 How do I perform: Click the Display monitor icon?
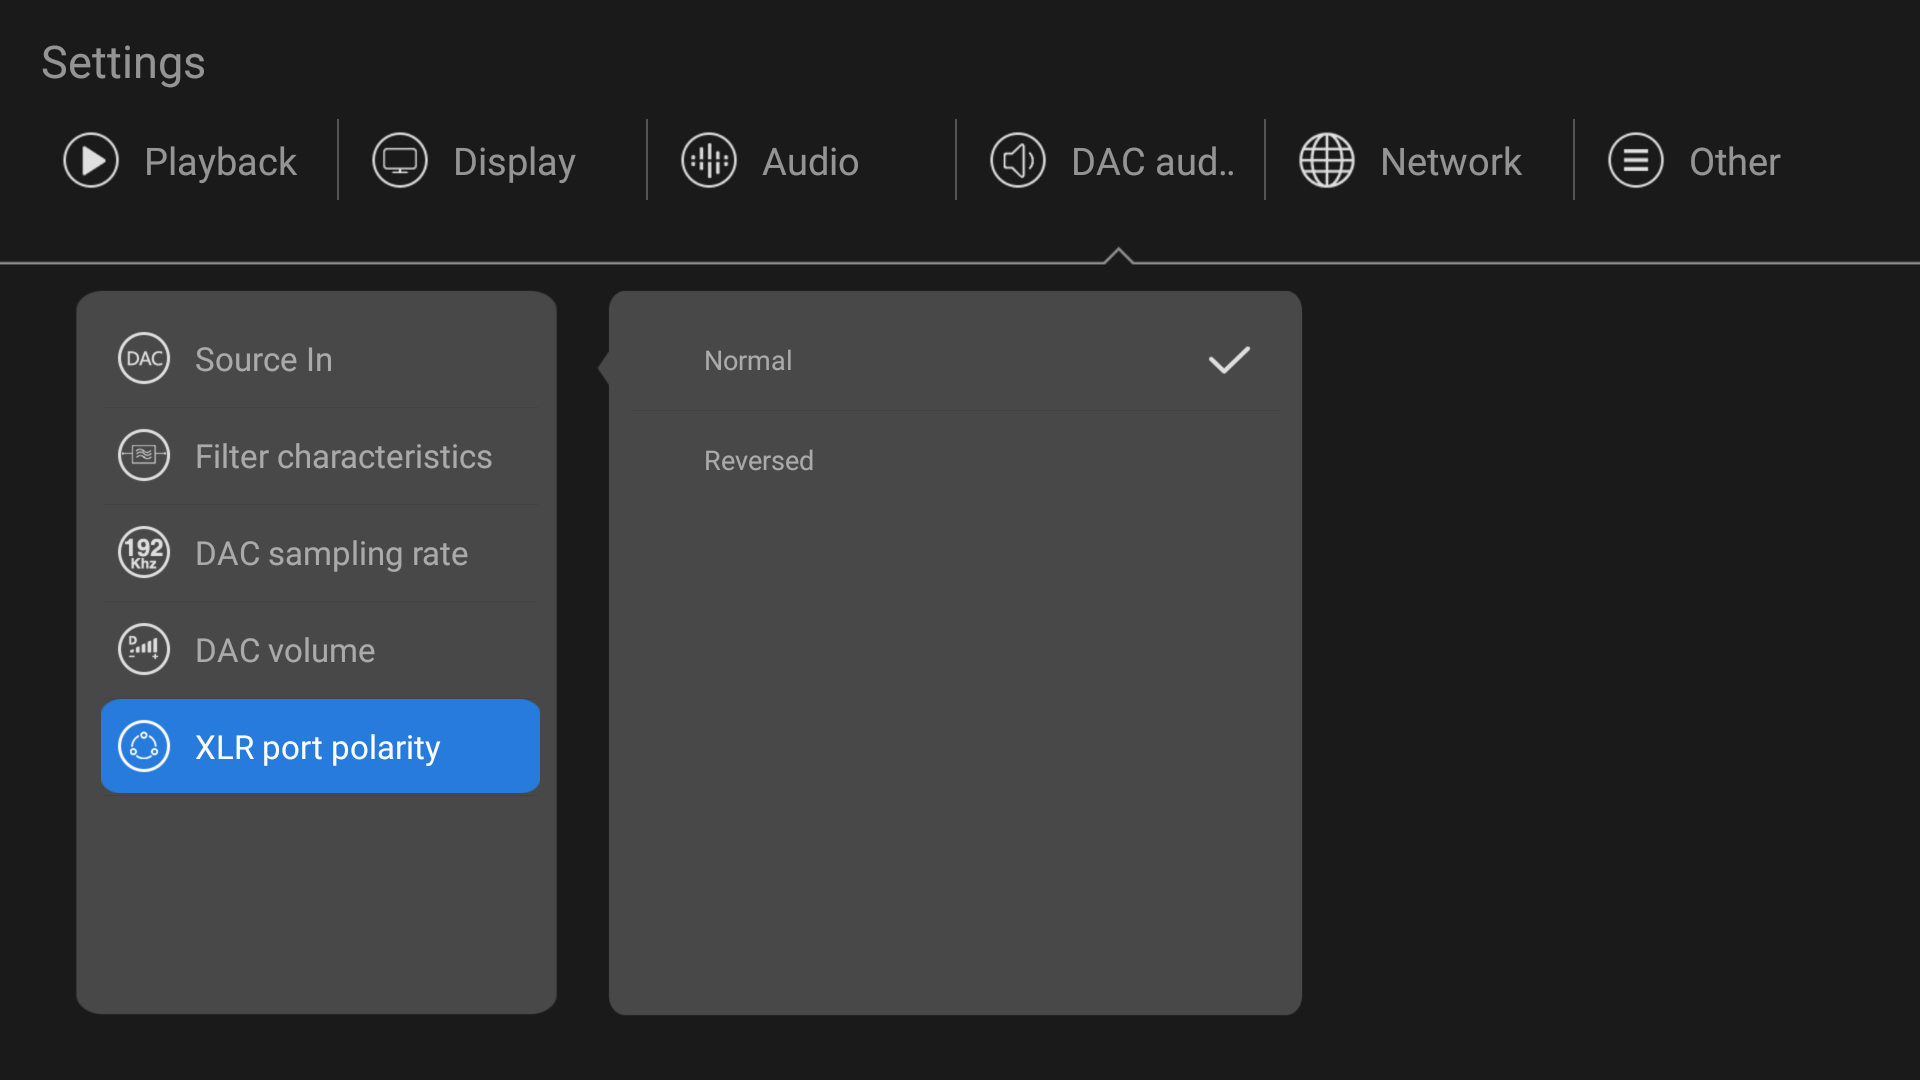pyautogui.click(x=400, y=161)
